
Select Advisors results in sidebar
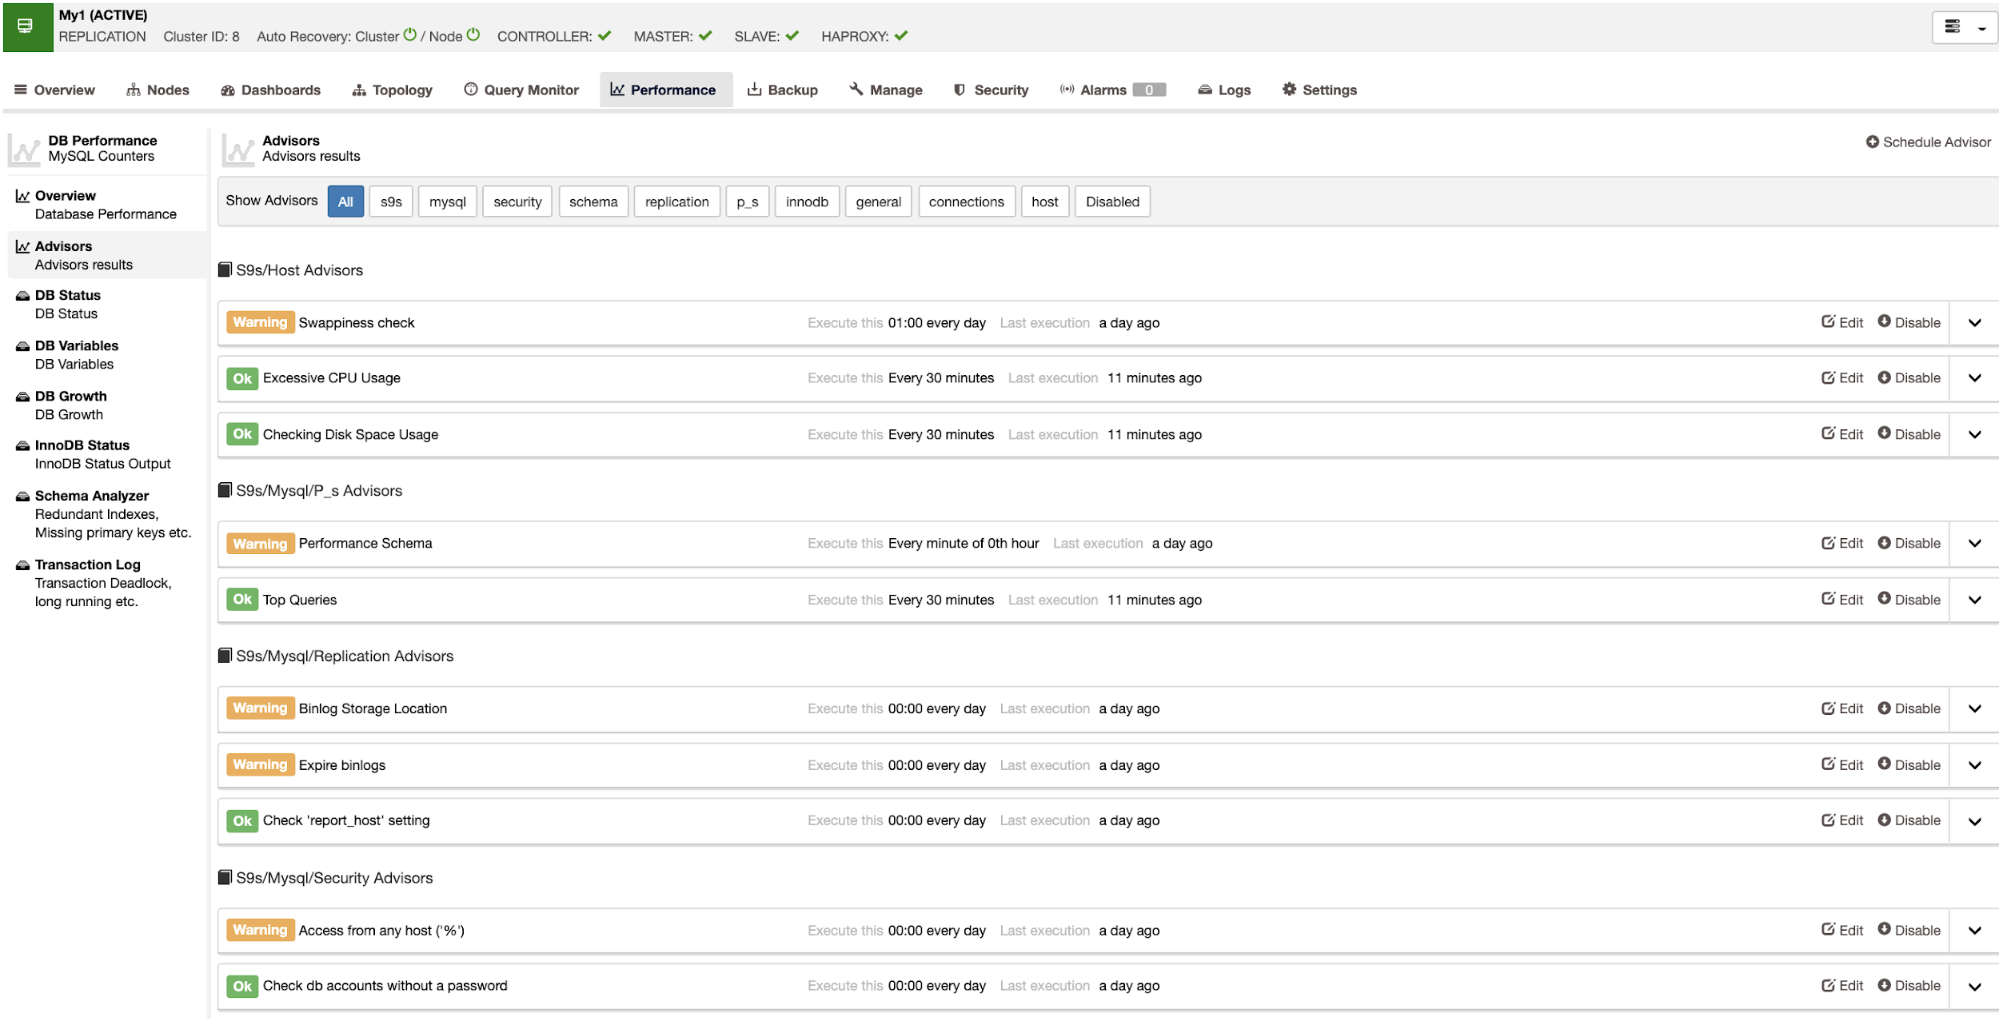click(105, 255)
